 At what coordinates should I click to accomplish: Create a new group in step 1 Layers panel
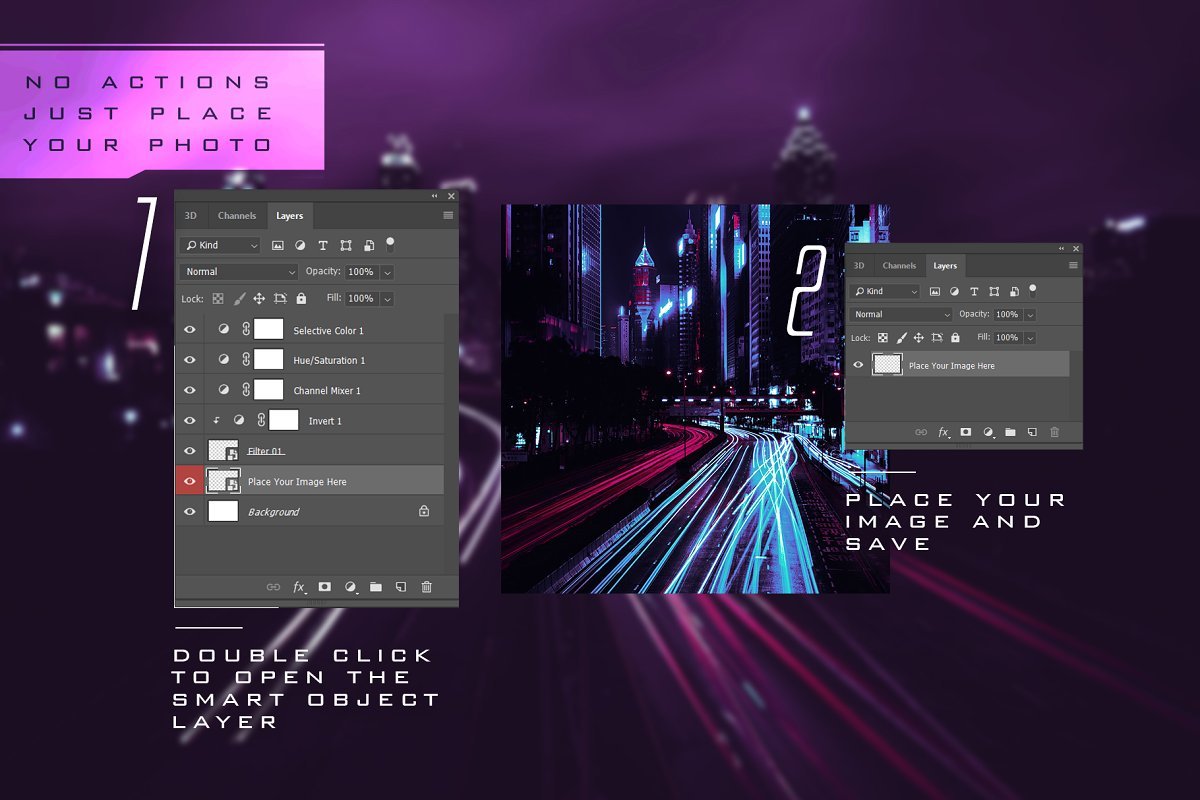tap(376, 587)
